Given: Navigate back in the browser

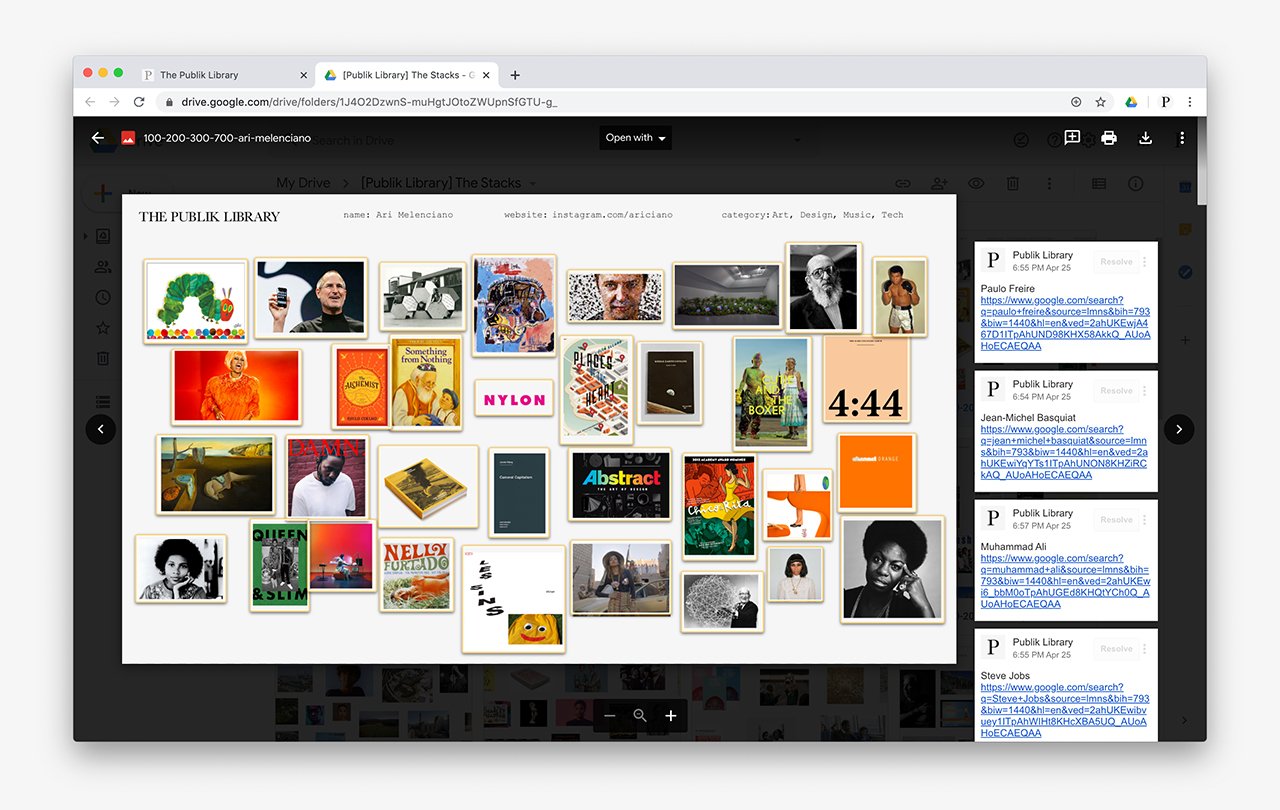Looking at the screenshot, I should (90, 102).
